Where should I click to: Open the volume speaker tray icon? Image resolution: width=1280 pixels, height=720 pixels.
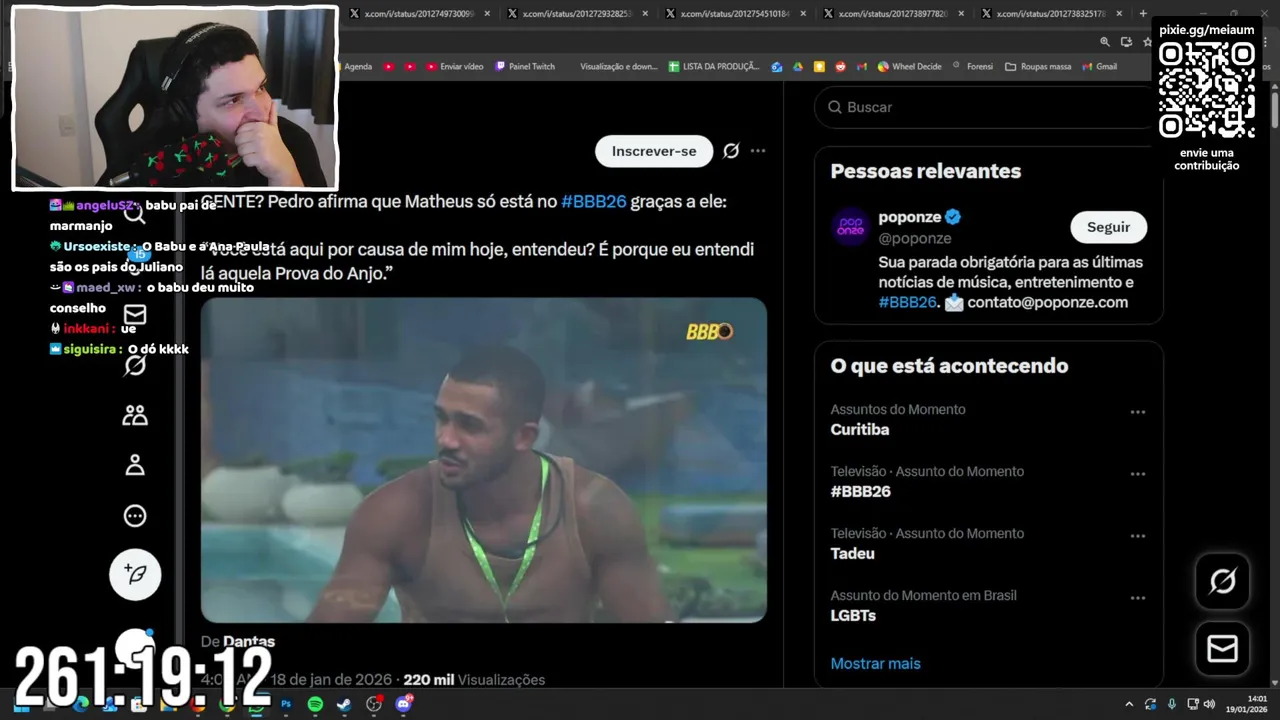[x=1209, y=704]
